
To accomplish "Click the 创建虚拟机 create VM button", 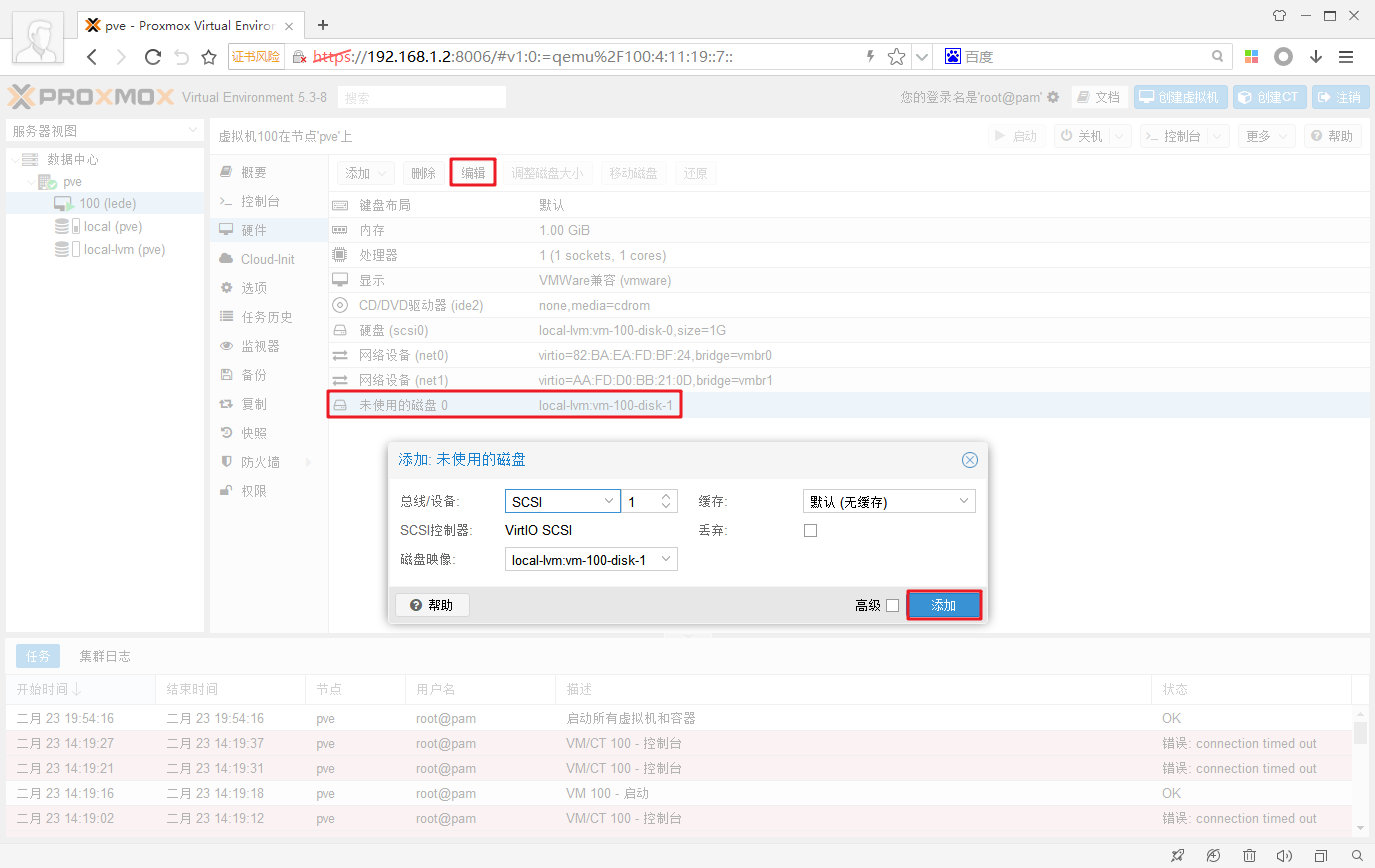I will click(x=1179, y=97).
